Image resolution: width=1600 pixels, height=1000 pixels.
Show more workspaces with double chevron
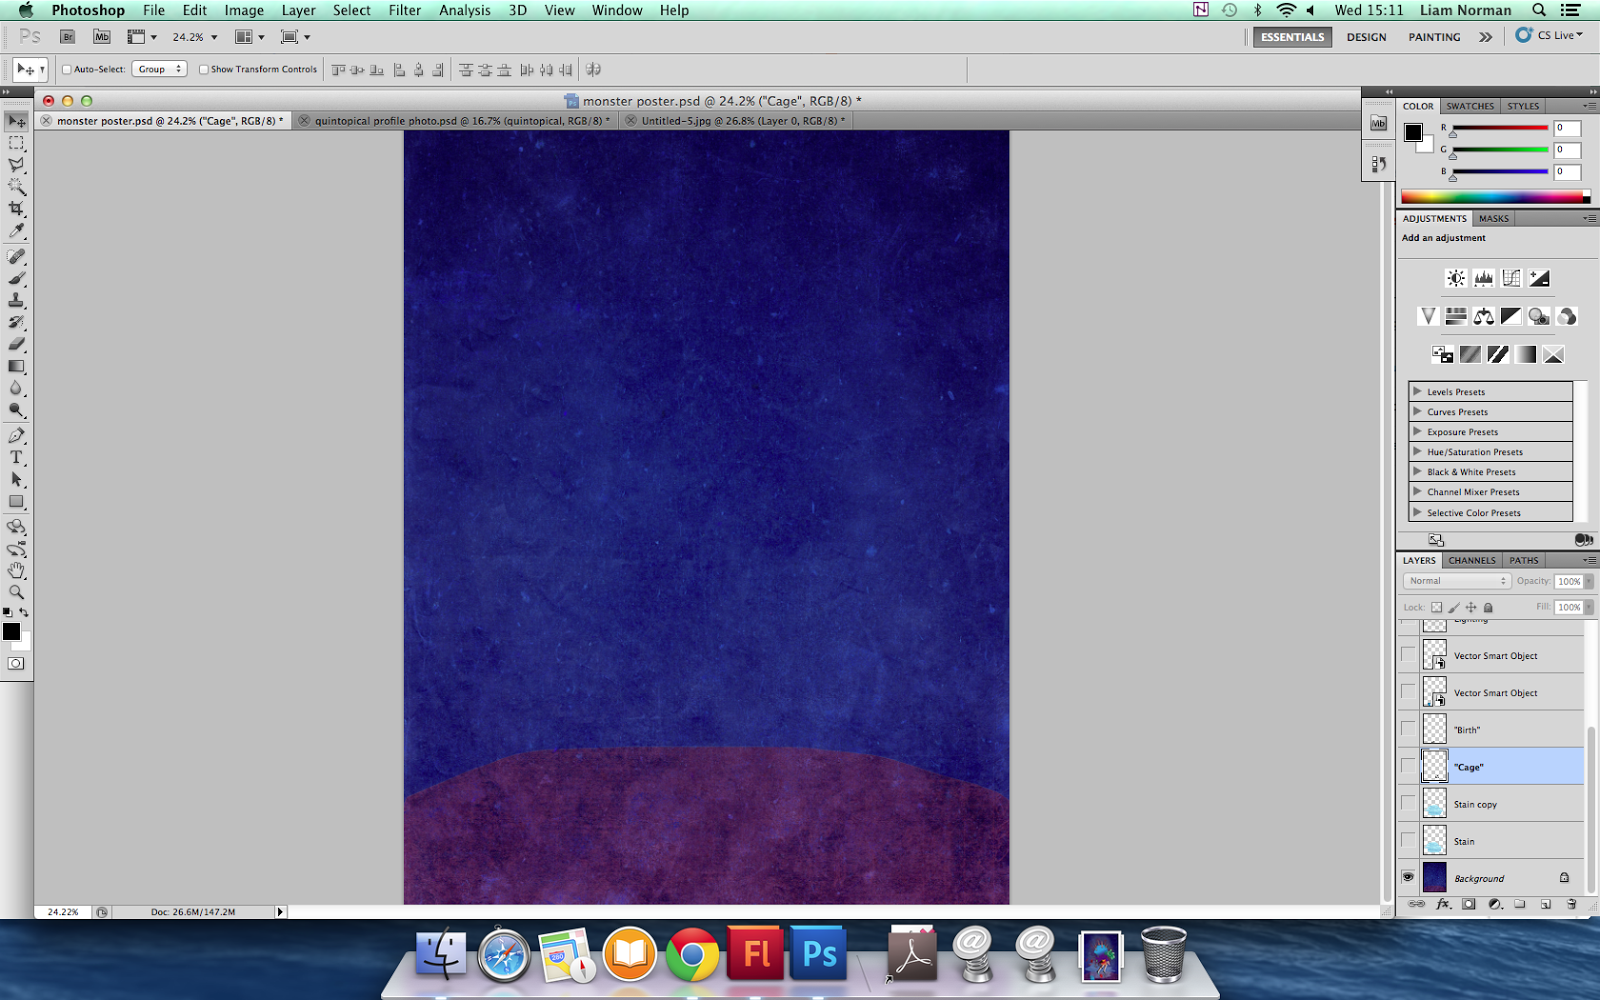tap(1486, 37)
